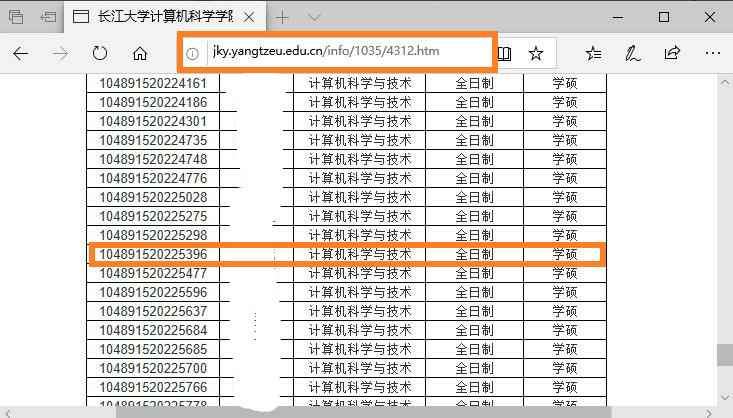Click 学硕 in row 104891520225396
Screen dimensions: 733x418
(x=564, y=254)
